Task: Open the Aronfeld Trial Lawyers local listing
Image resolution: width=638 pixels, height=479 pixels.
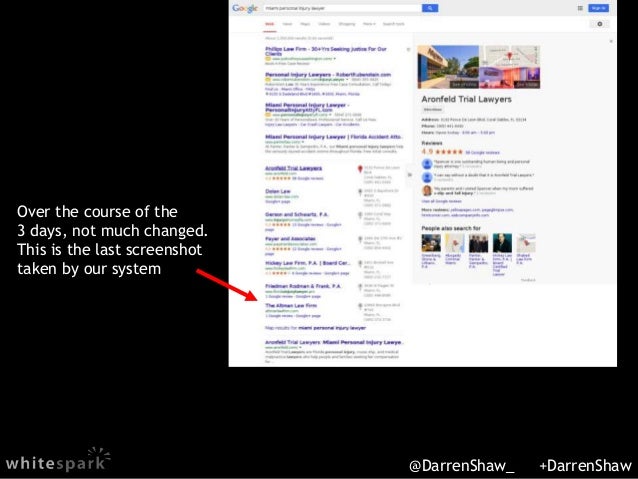Action: 293,168
